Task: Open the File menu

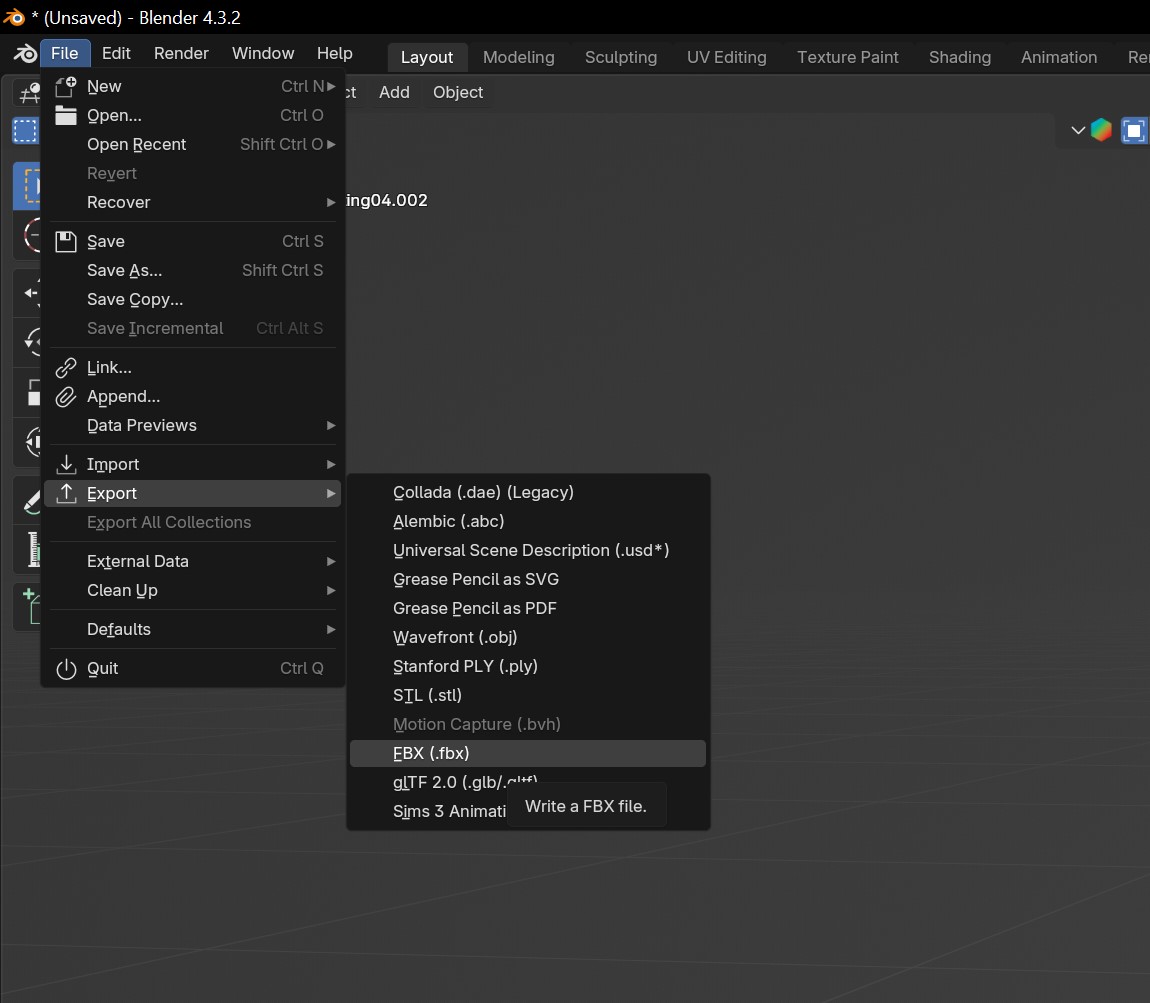Action: [x=65, y=54]
